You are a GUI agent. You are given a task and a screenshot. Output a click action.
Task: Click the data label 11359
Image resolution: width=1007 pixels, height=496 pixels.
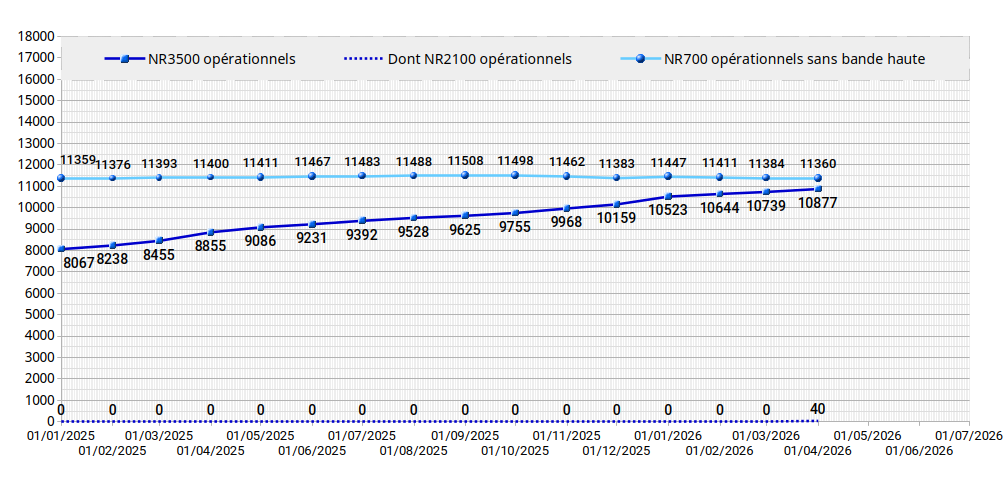pos(78,160)
